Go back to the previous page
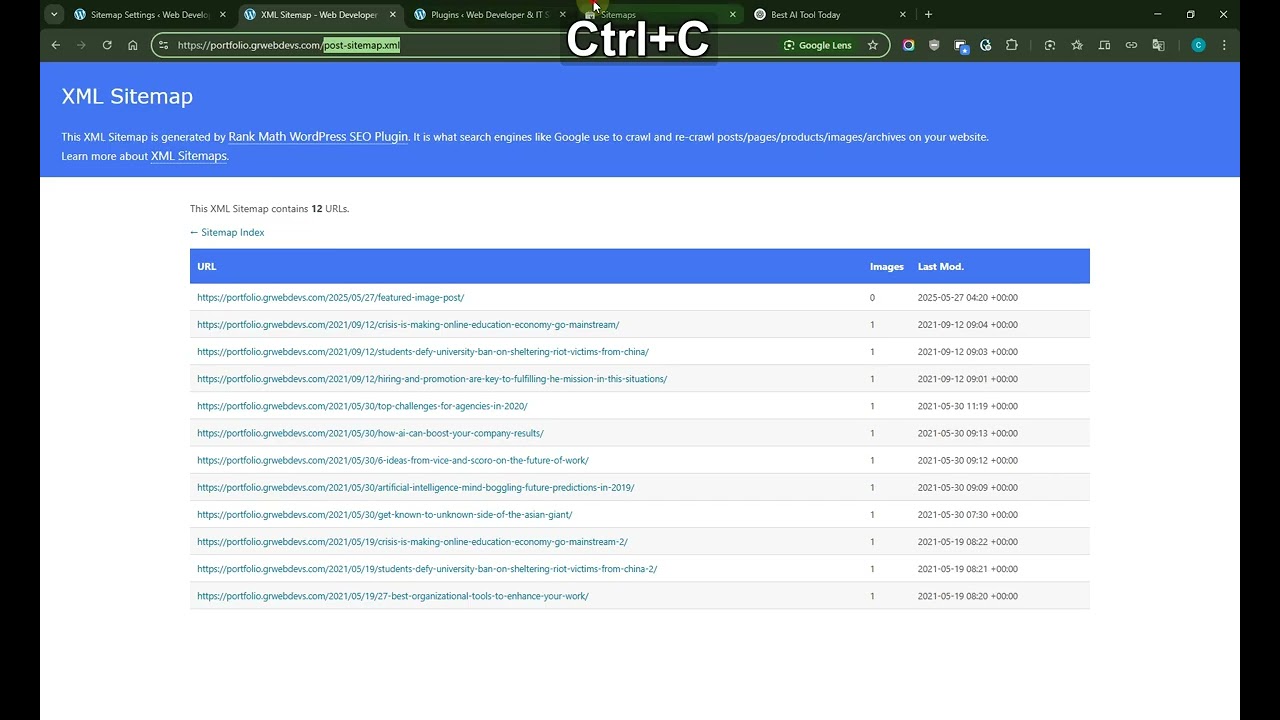Viewport: 1280px width, 720px height. (56, 45)
